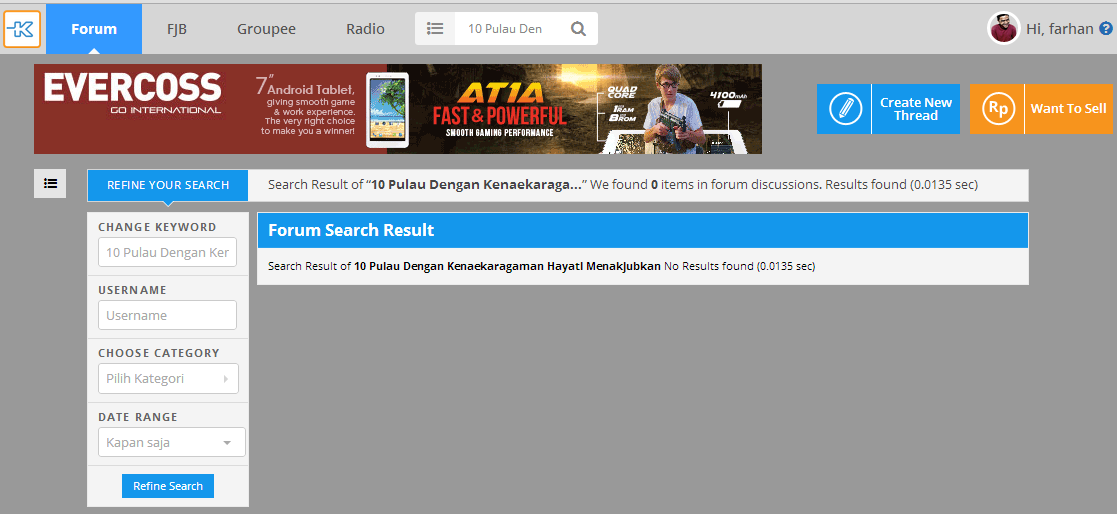
Task: Open farhan's profile avatar
Action: (1004, 28)
